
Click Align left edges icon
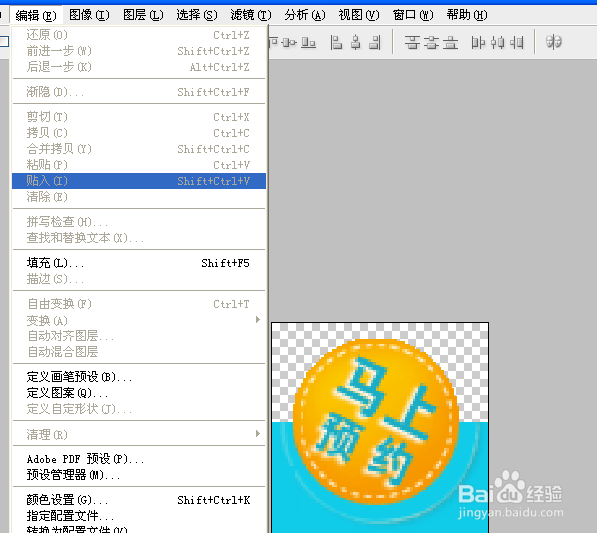click(336, 42)
